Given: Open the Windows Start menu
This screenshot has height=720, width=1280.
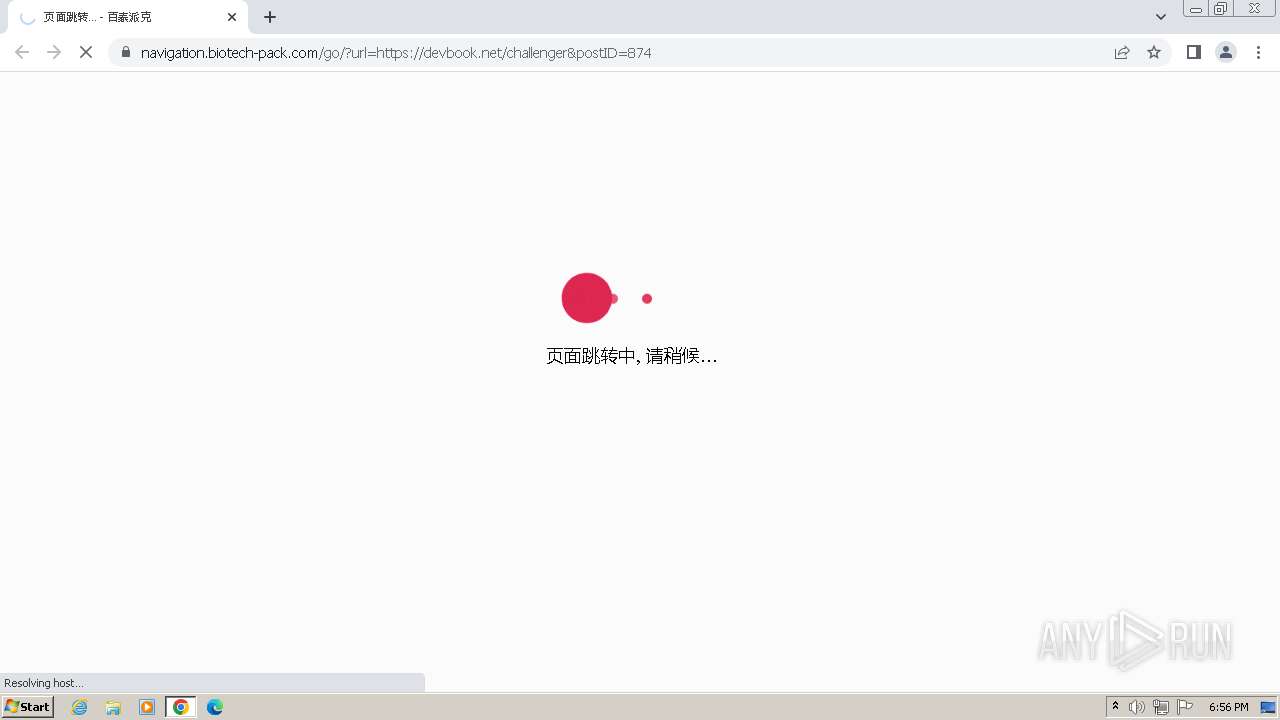Looking at the screenshot, I should [28, 707].
